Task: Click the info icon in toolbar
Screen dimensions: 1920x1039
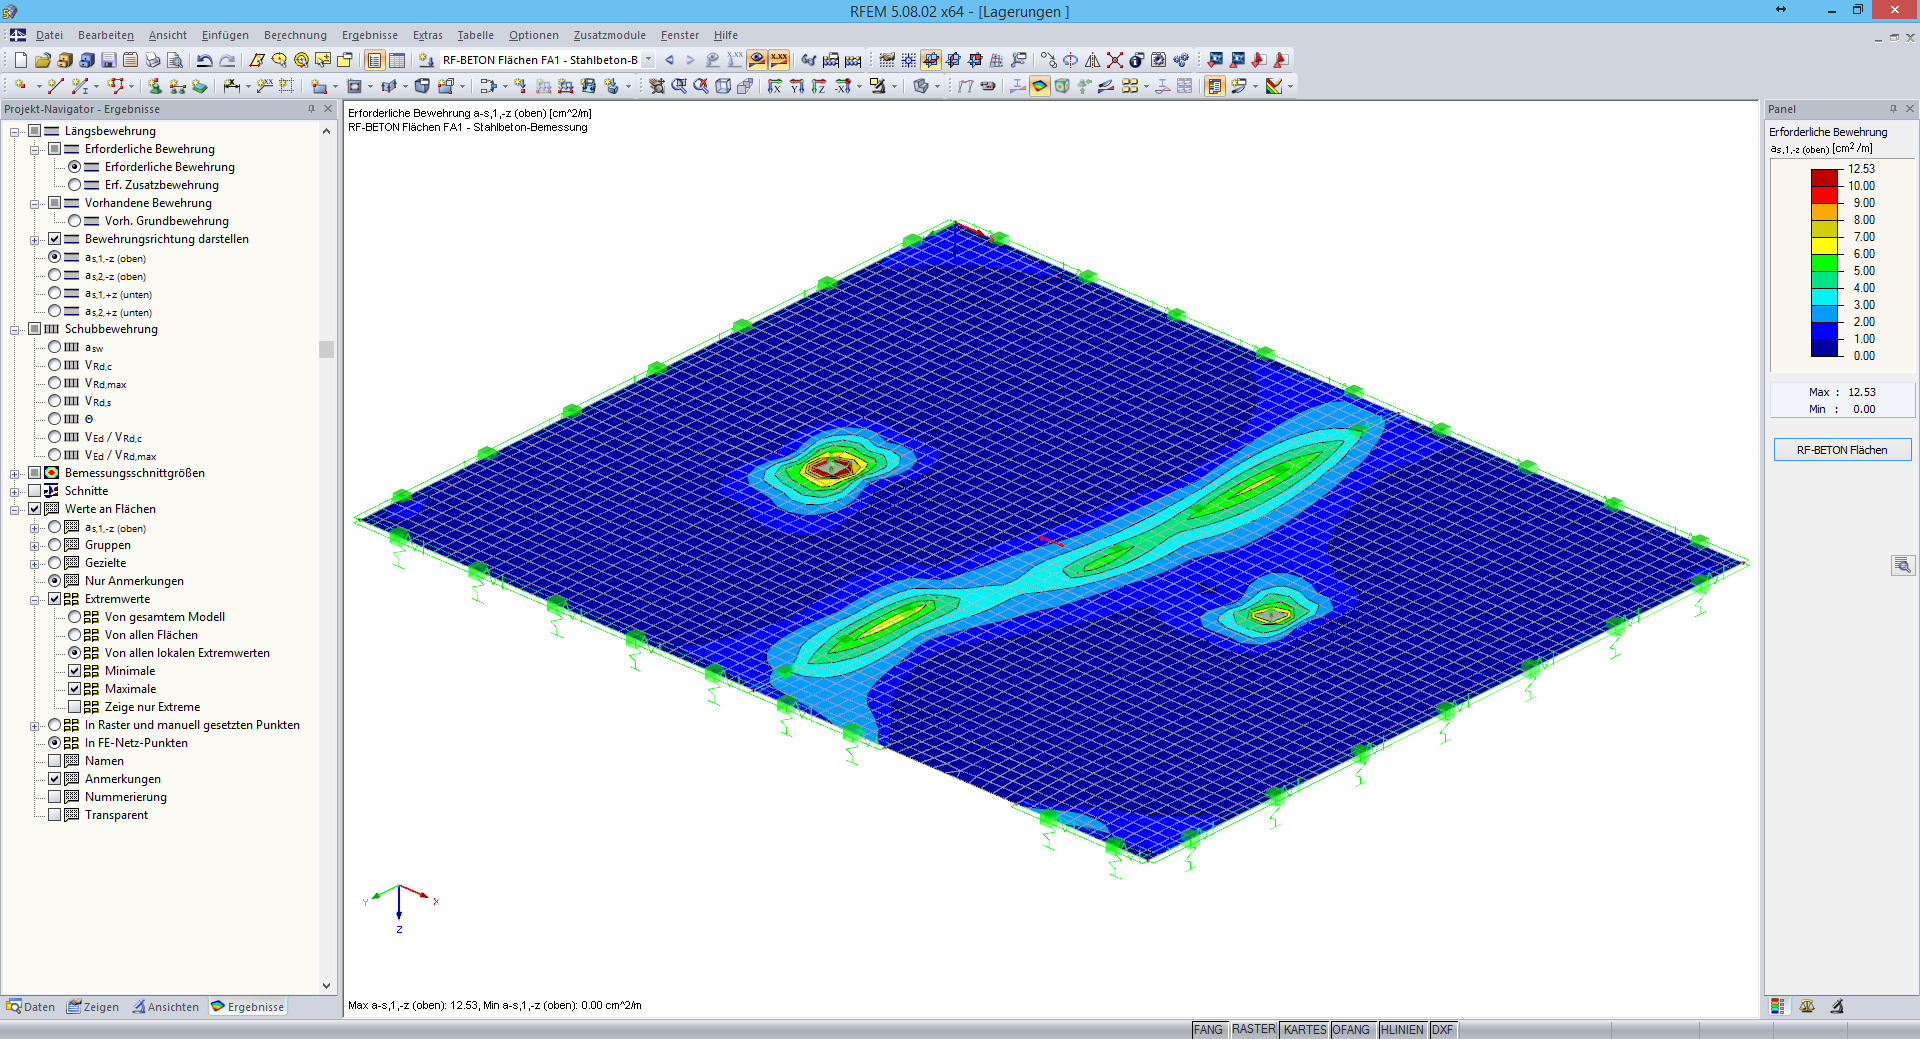Action: click(x=1136, y=60)
